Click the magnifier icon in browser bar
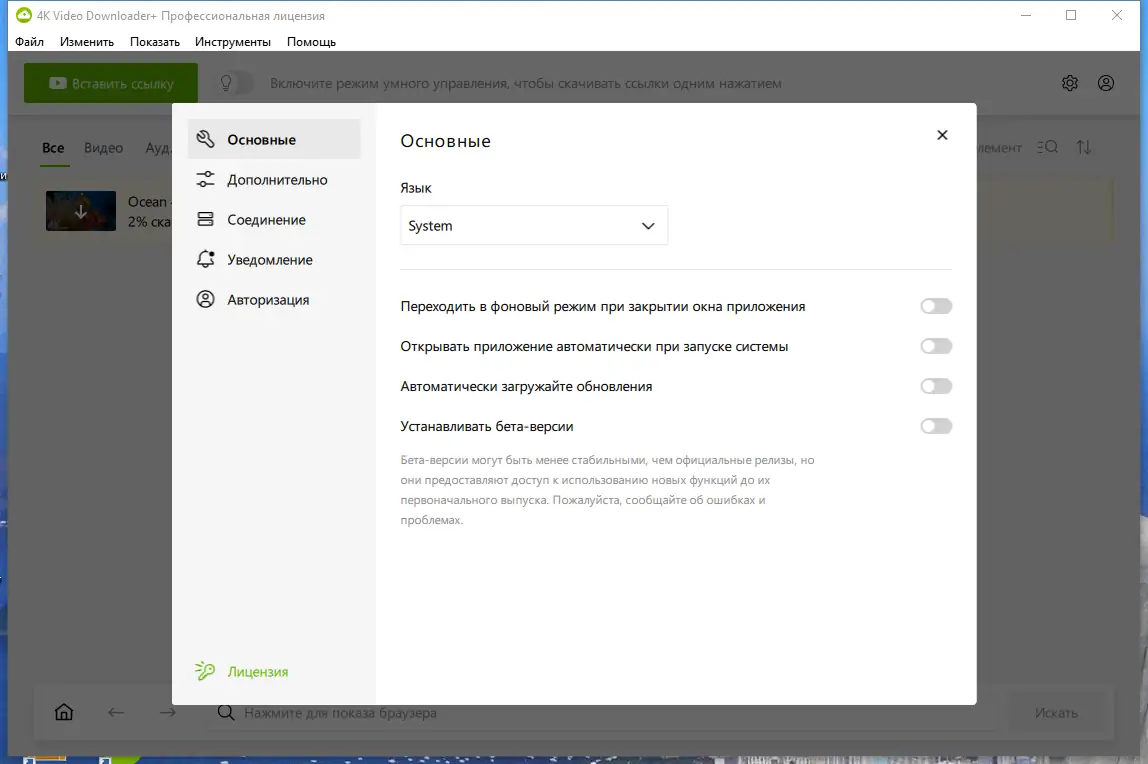This screenshot has height=764, width=1148. pos(226,712)
